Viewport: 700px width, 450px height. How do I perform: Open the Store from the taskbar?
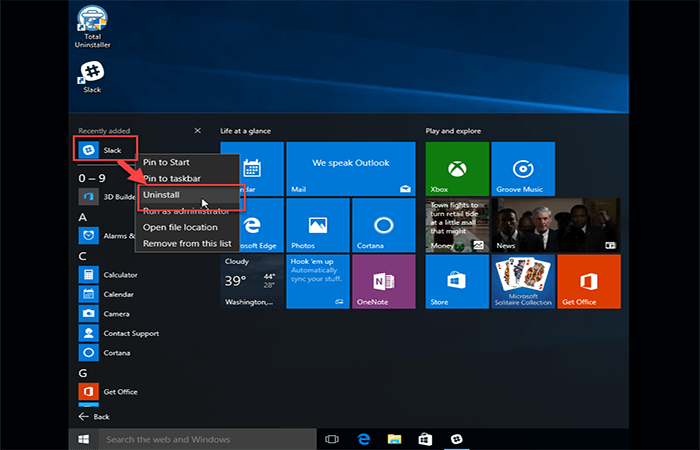(x=425, y=439)
